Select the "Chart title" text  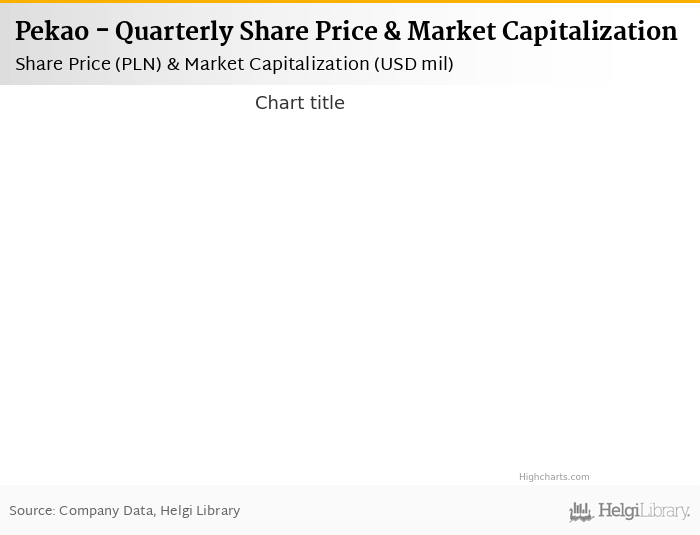point(299,103)
